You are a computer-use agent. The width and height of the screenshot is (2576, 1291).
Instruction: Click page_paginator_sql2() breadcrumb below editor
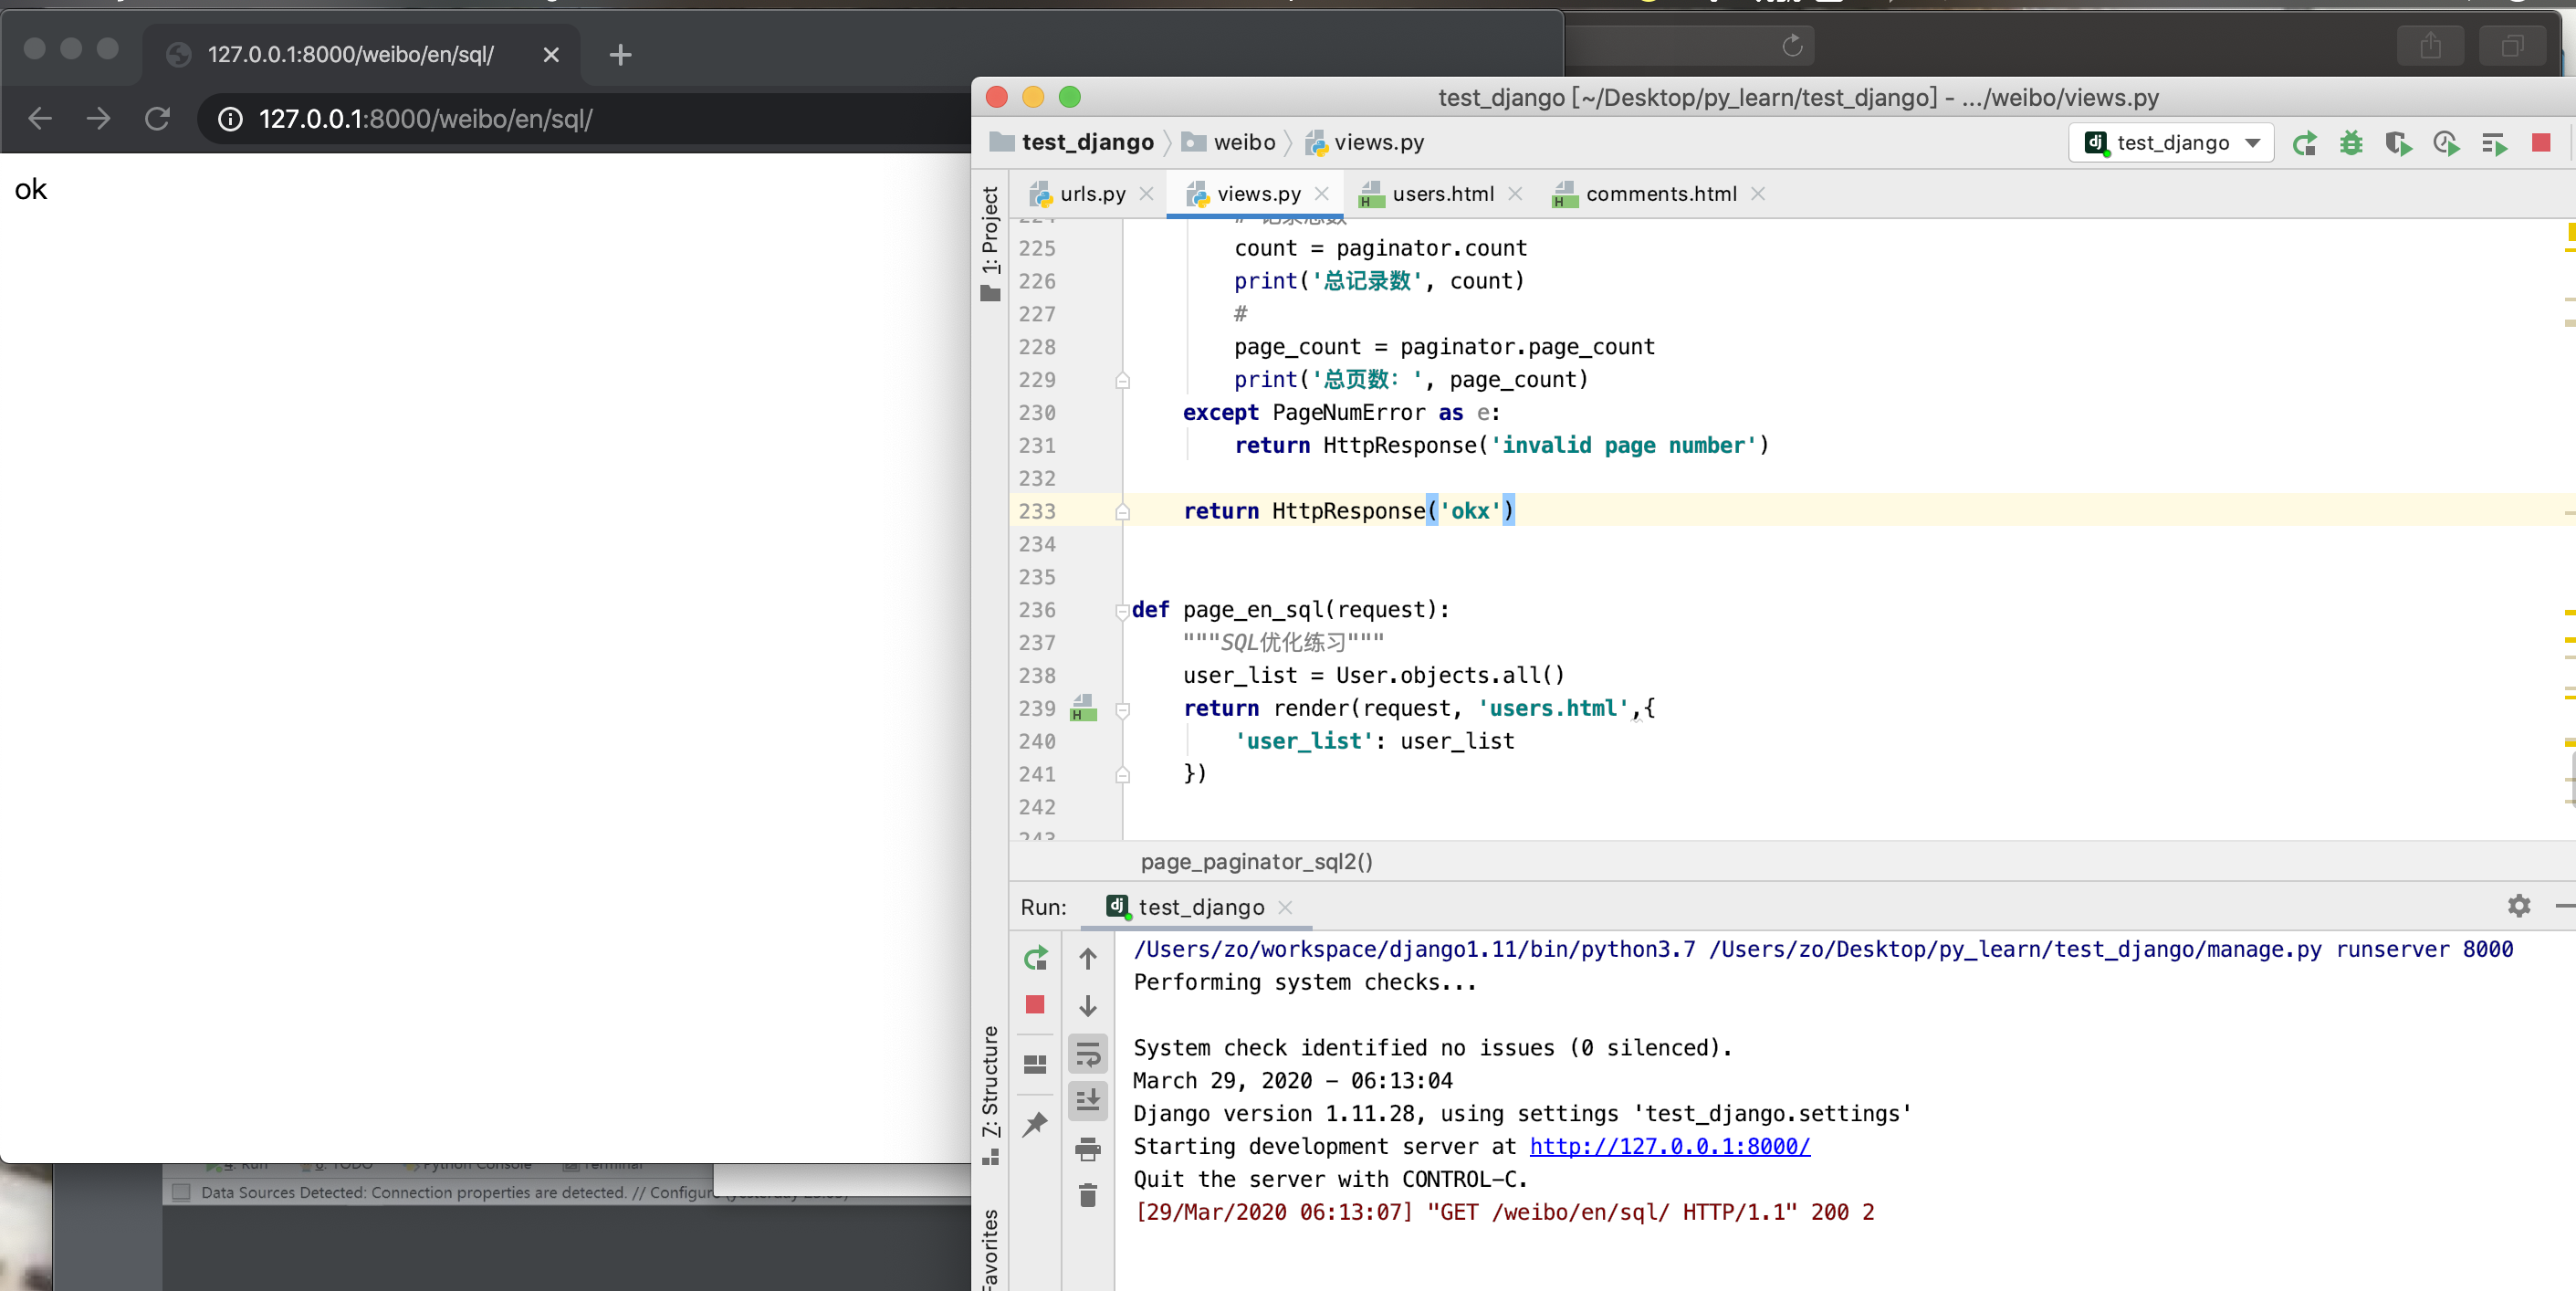[1256, 861]
